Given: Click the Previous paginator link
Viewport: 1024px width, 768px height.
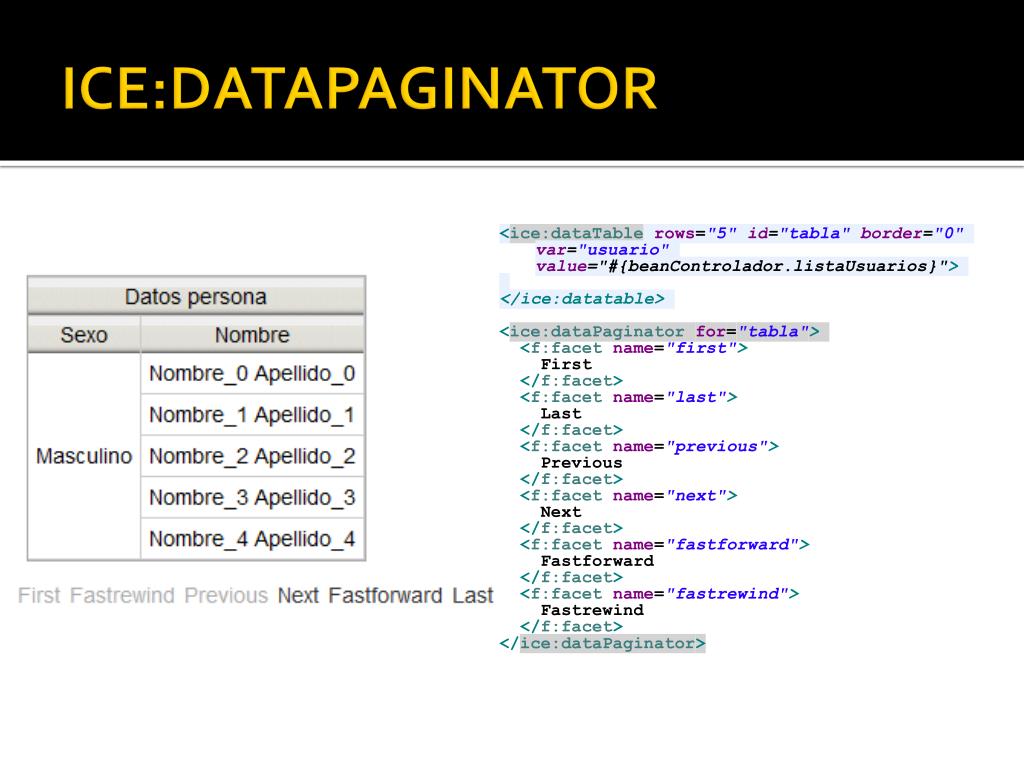Looking at the screenshot, I should [x=226, y=596].
